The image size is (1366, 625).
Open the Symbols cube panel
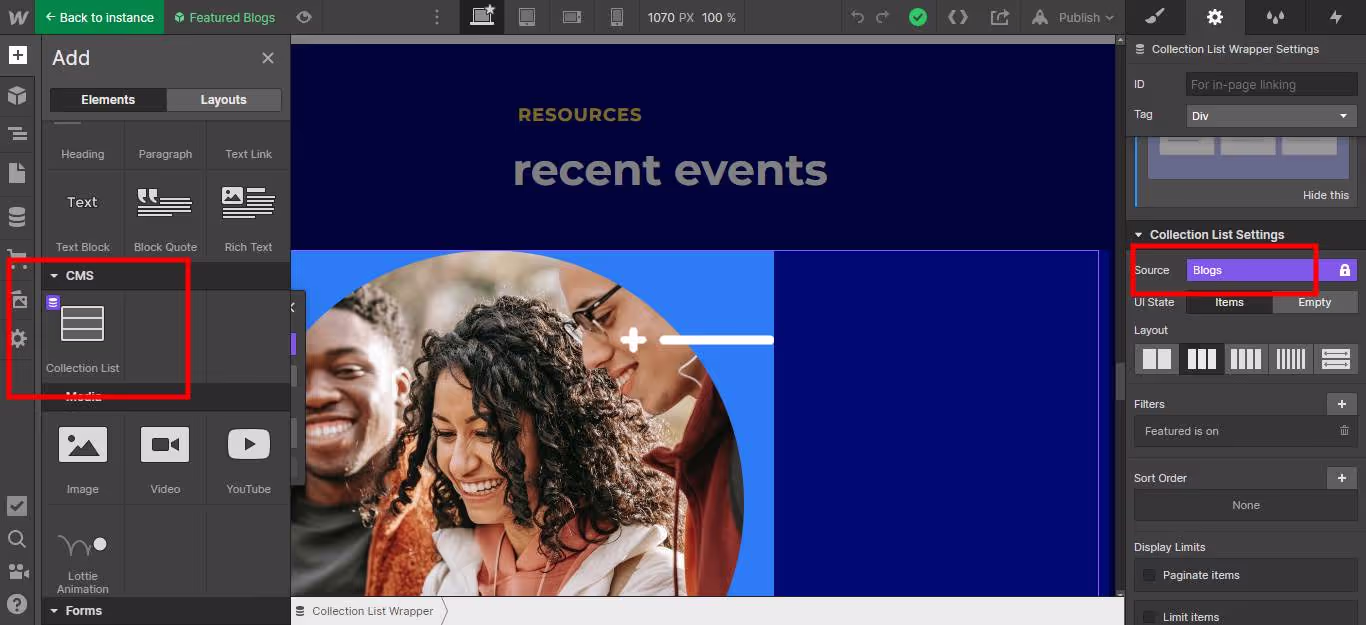17,95
